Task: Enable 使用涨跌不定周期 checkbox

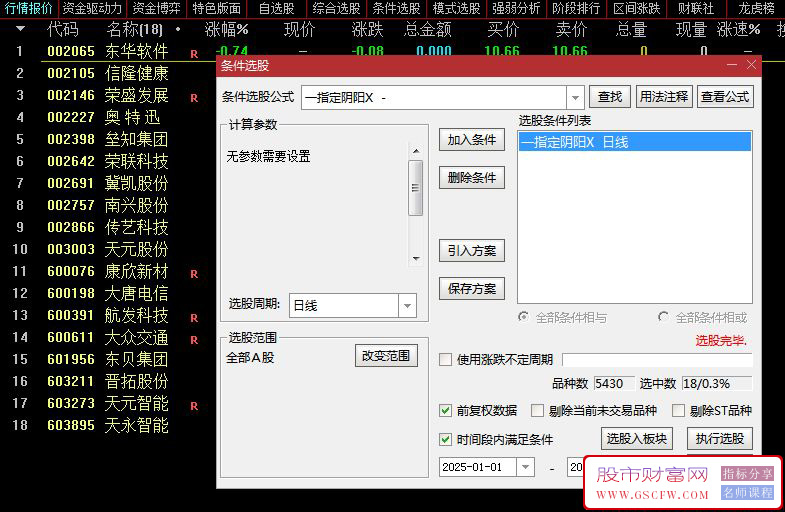Action: pyautogui.click(x=445, y=359)
